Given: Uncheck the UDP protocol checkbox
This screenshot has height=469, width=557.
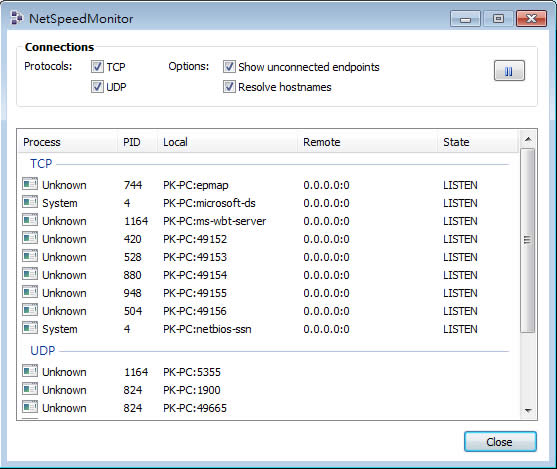Looking at the screenshot, I should point(97,86).
